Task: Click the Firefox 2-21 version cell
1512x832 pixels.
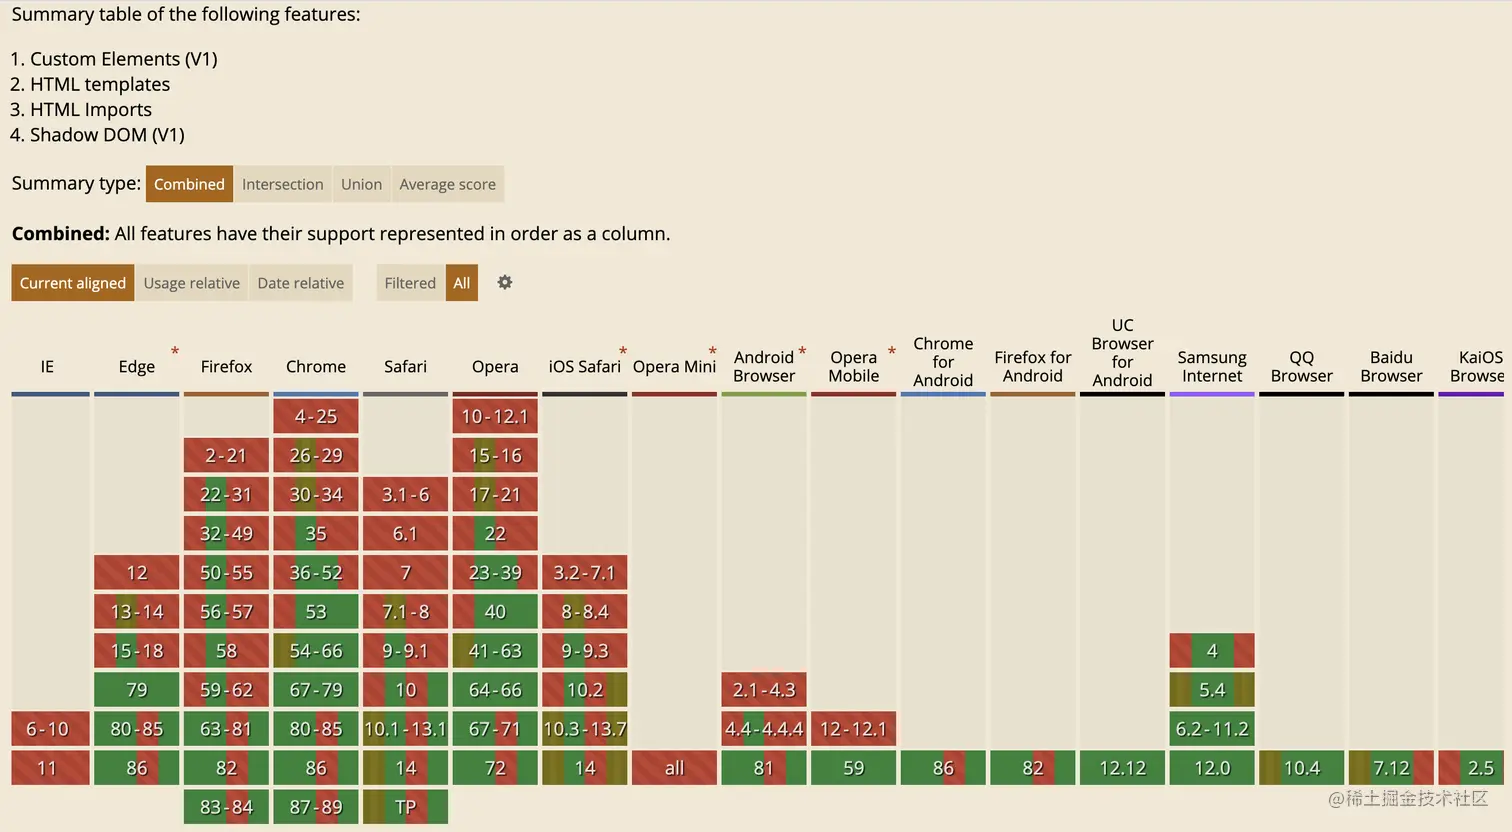Action: 226,455
